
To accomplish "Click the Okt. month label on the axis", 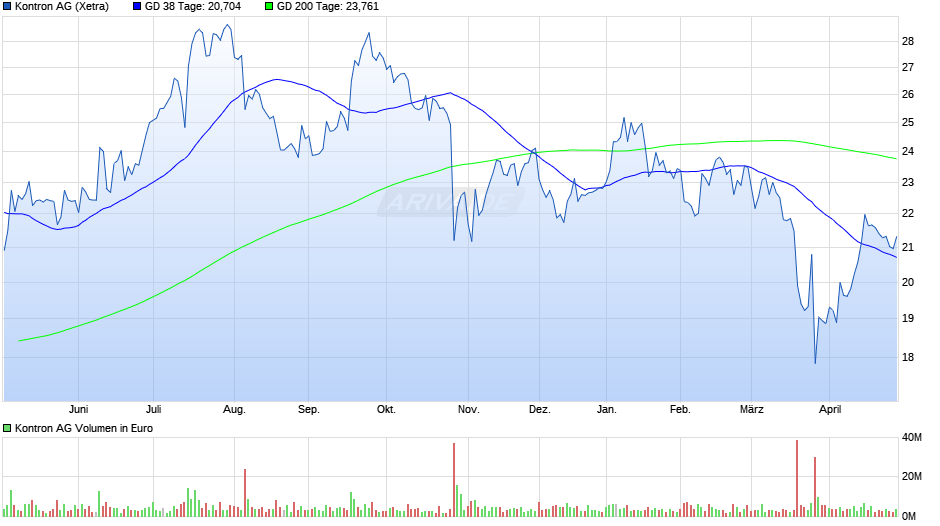I will tap(386, 409).
